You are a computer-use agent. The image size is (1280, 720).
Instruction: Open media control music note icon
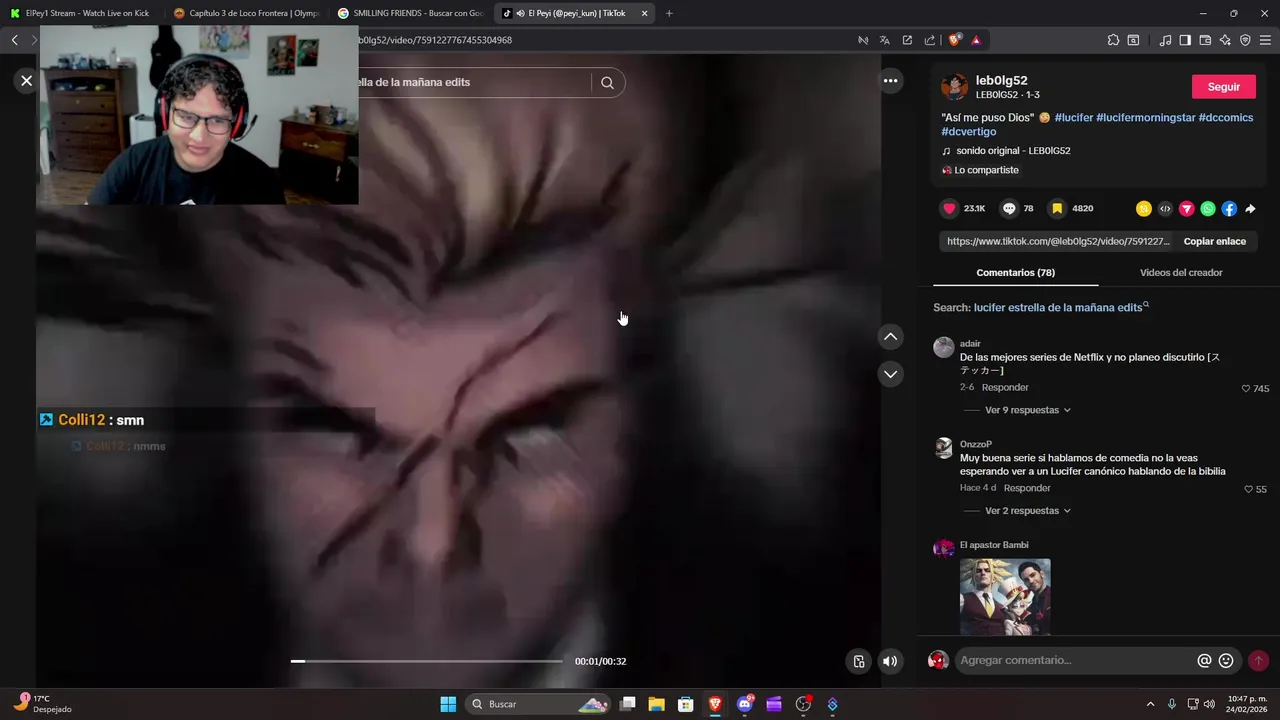(1165, 40)
